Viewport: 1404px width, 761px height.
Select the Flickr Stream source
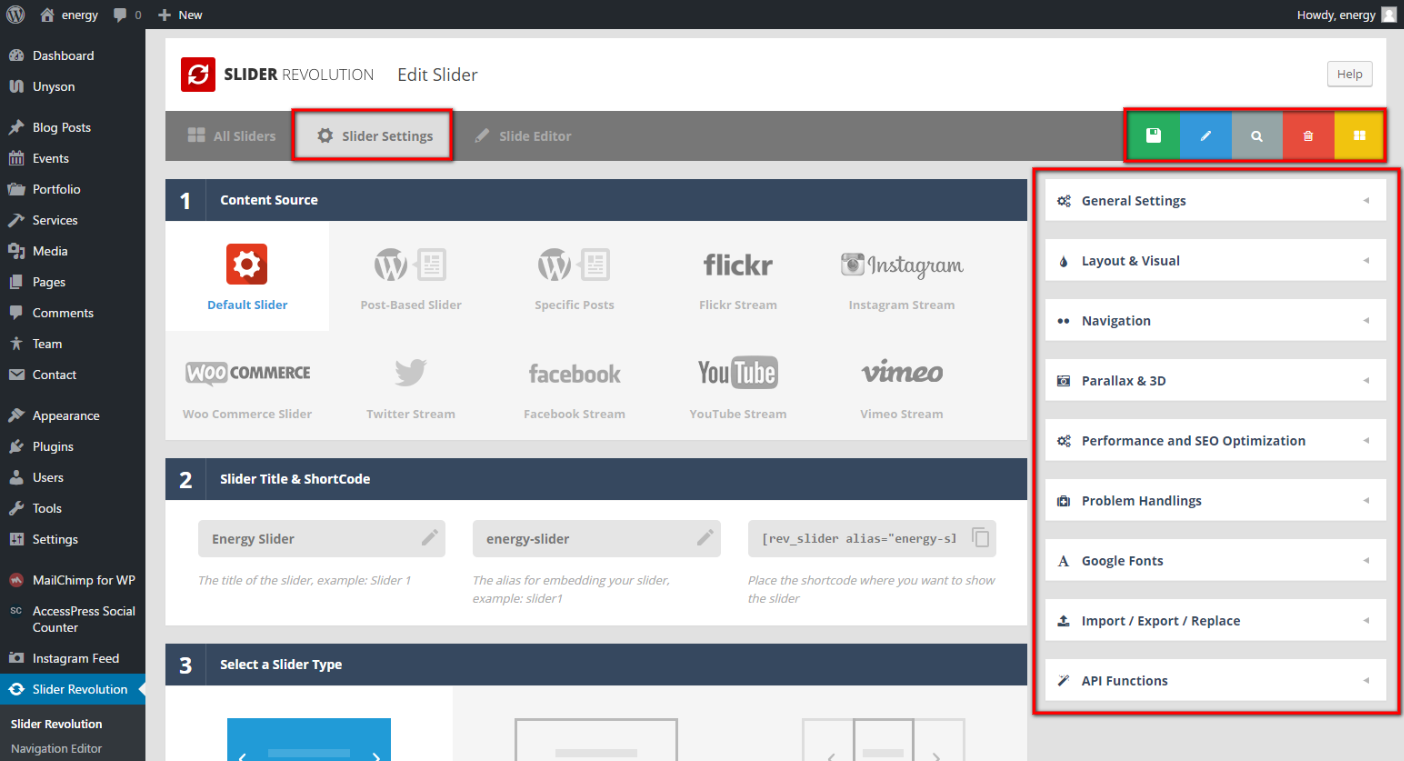point(738,278)
